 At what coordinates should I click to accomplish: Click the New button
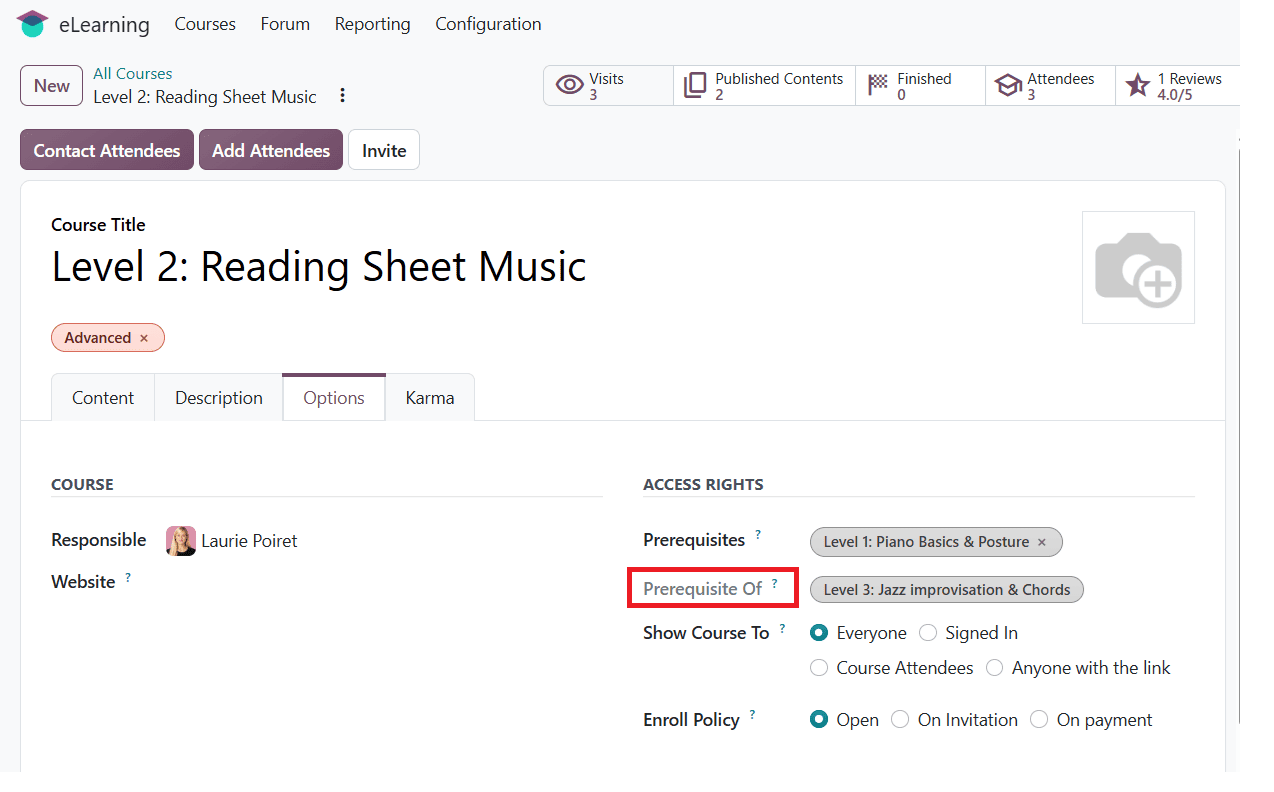coord(52,86)
